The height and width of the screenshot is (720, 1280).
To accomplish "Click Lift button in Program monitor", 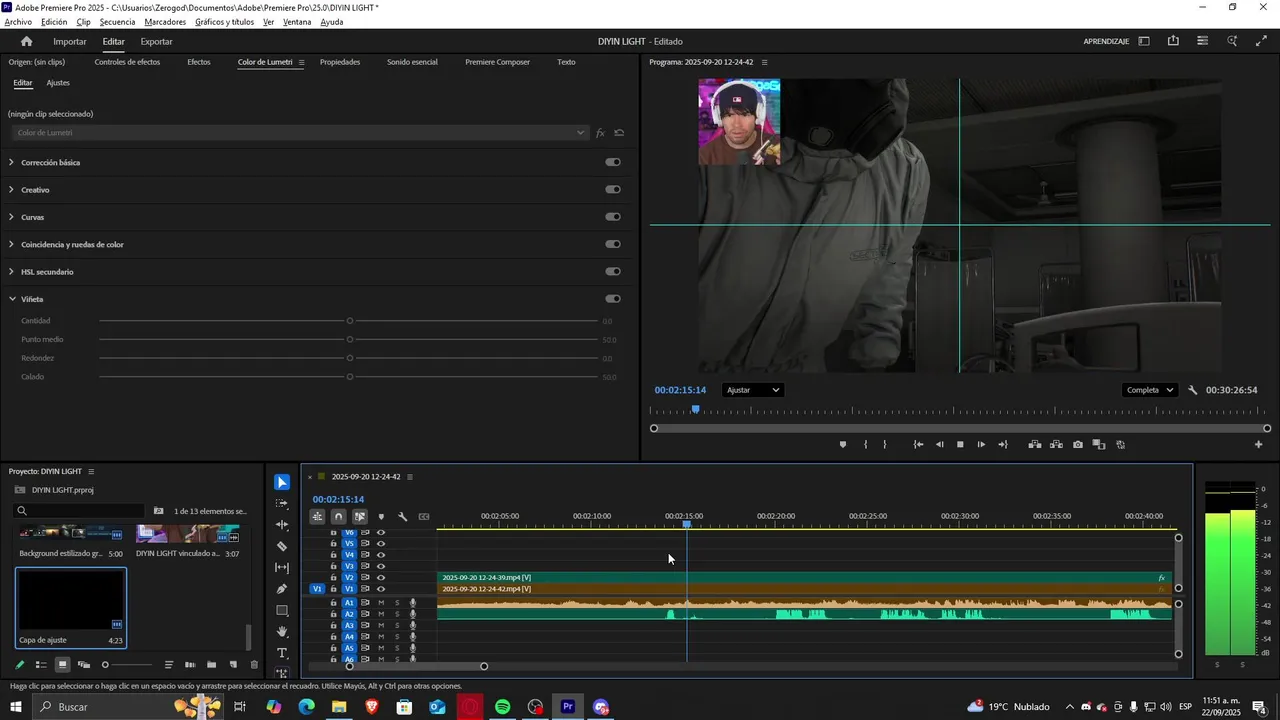I will (1035, 444).
